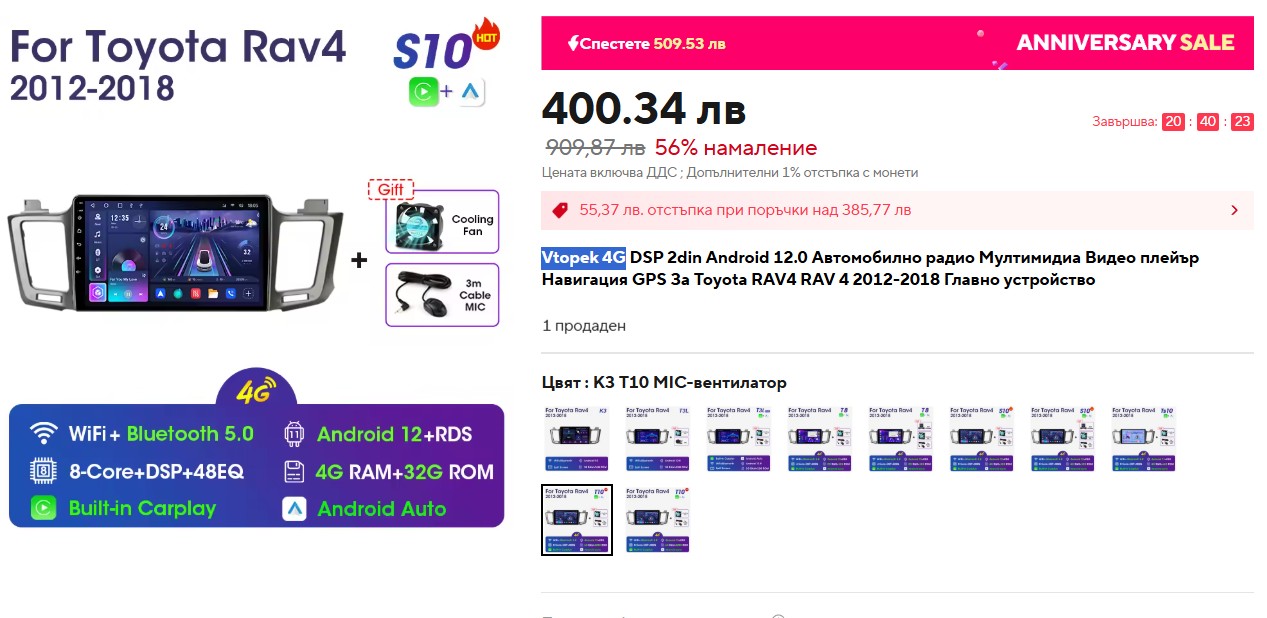Click the 3m Cable MIC gift image
Image resolution: width=1267 pixels, height=618 pixels.
tap(441, 294)
